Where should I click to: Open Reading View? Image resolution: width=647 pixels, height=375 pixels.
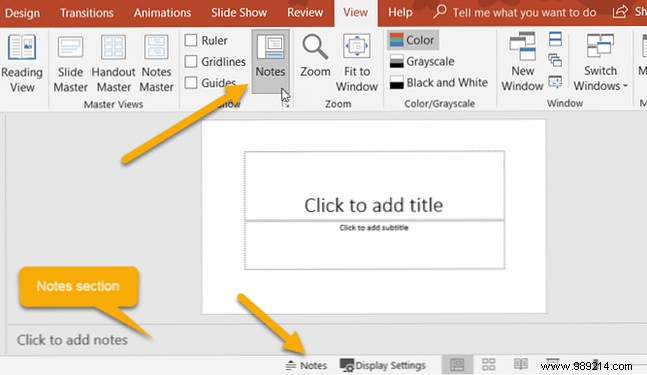point(22,64)
